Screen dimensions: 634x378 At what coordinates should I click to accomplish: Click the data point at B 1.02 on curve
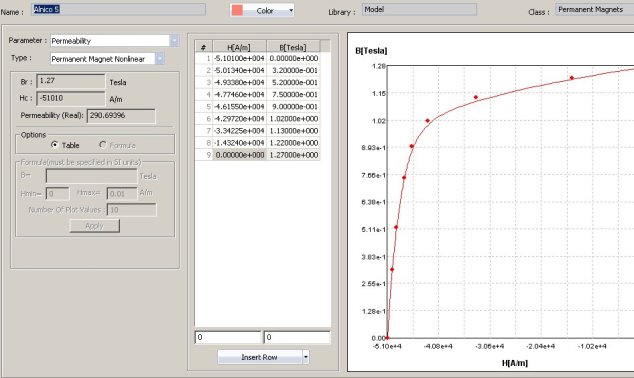point(428,121)
